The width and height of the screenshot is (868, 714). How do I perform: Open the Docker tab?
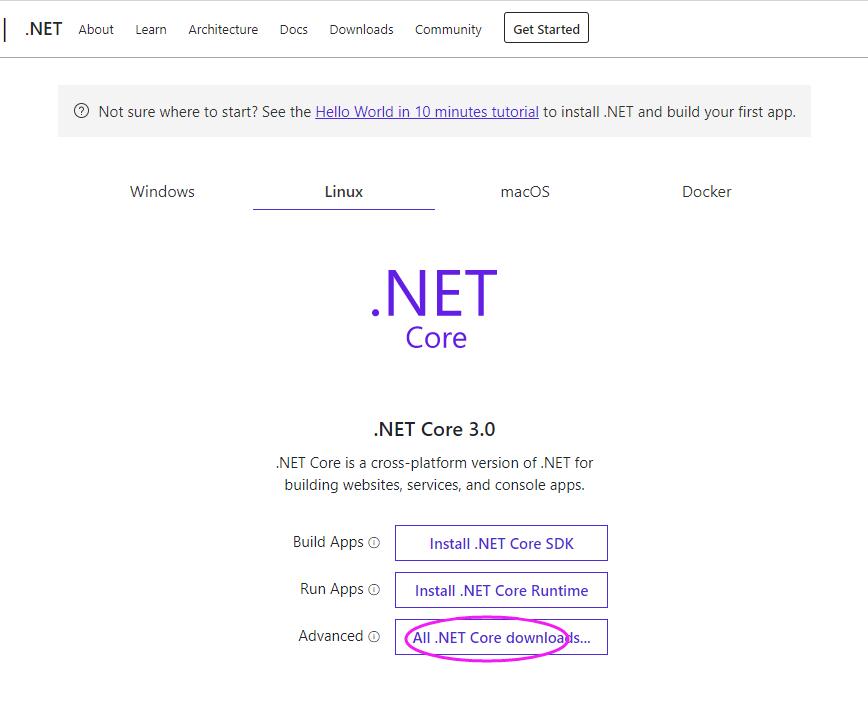click(x=706, y=191)
